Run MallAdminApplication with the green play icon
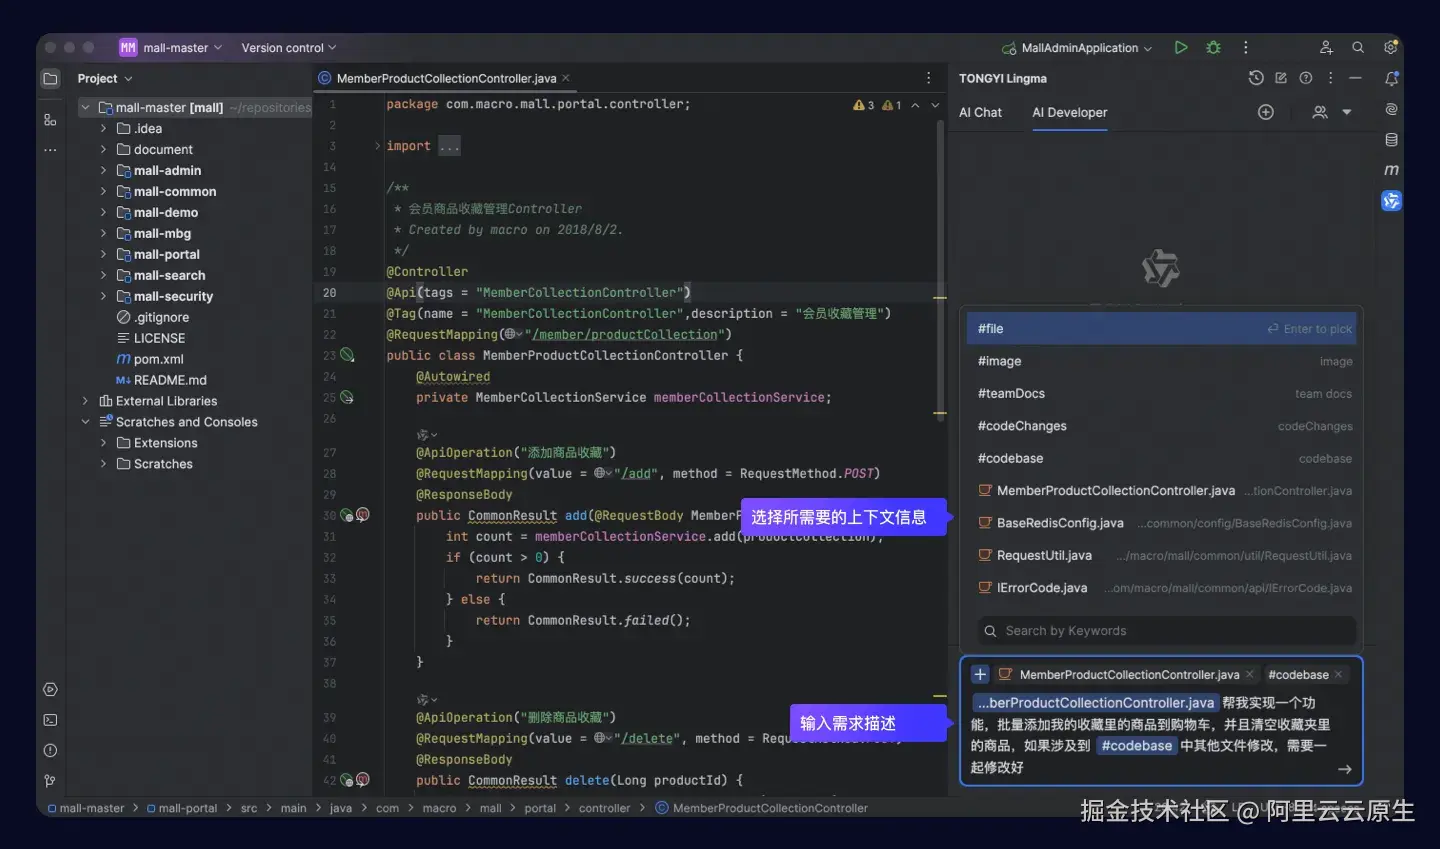 [1181, 47]
